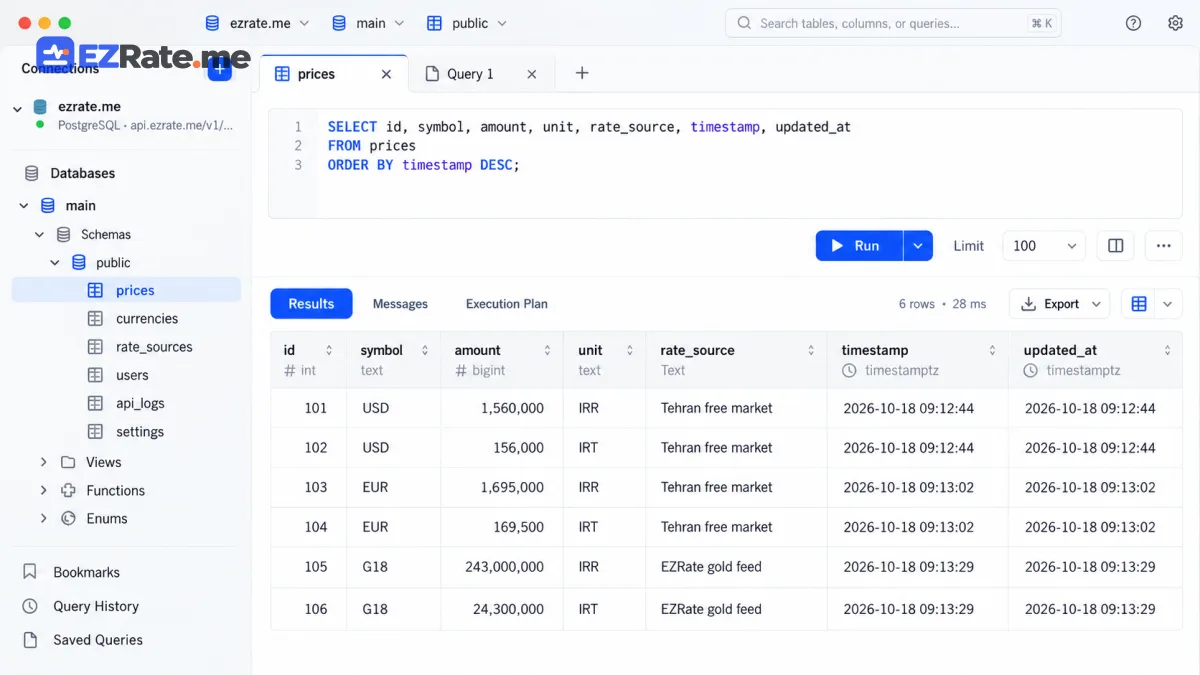Viewport: 1200px width, 675px height.
Task: Sort by the updated_at column sort icon
Action: coord(1167,350)
